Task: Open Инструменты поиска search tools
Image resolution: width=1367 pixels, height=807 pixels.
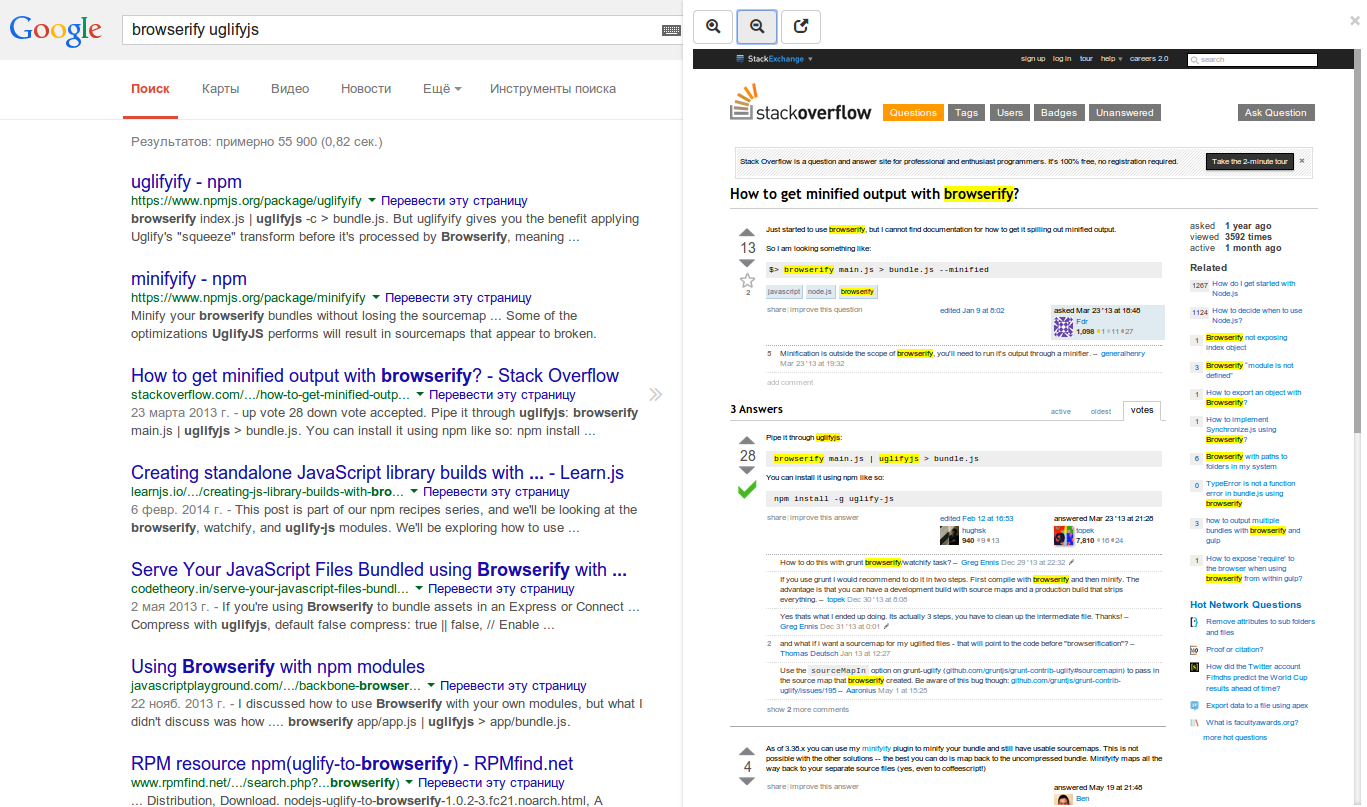Action: [553, 89]
